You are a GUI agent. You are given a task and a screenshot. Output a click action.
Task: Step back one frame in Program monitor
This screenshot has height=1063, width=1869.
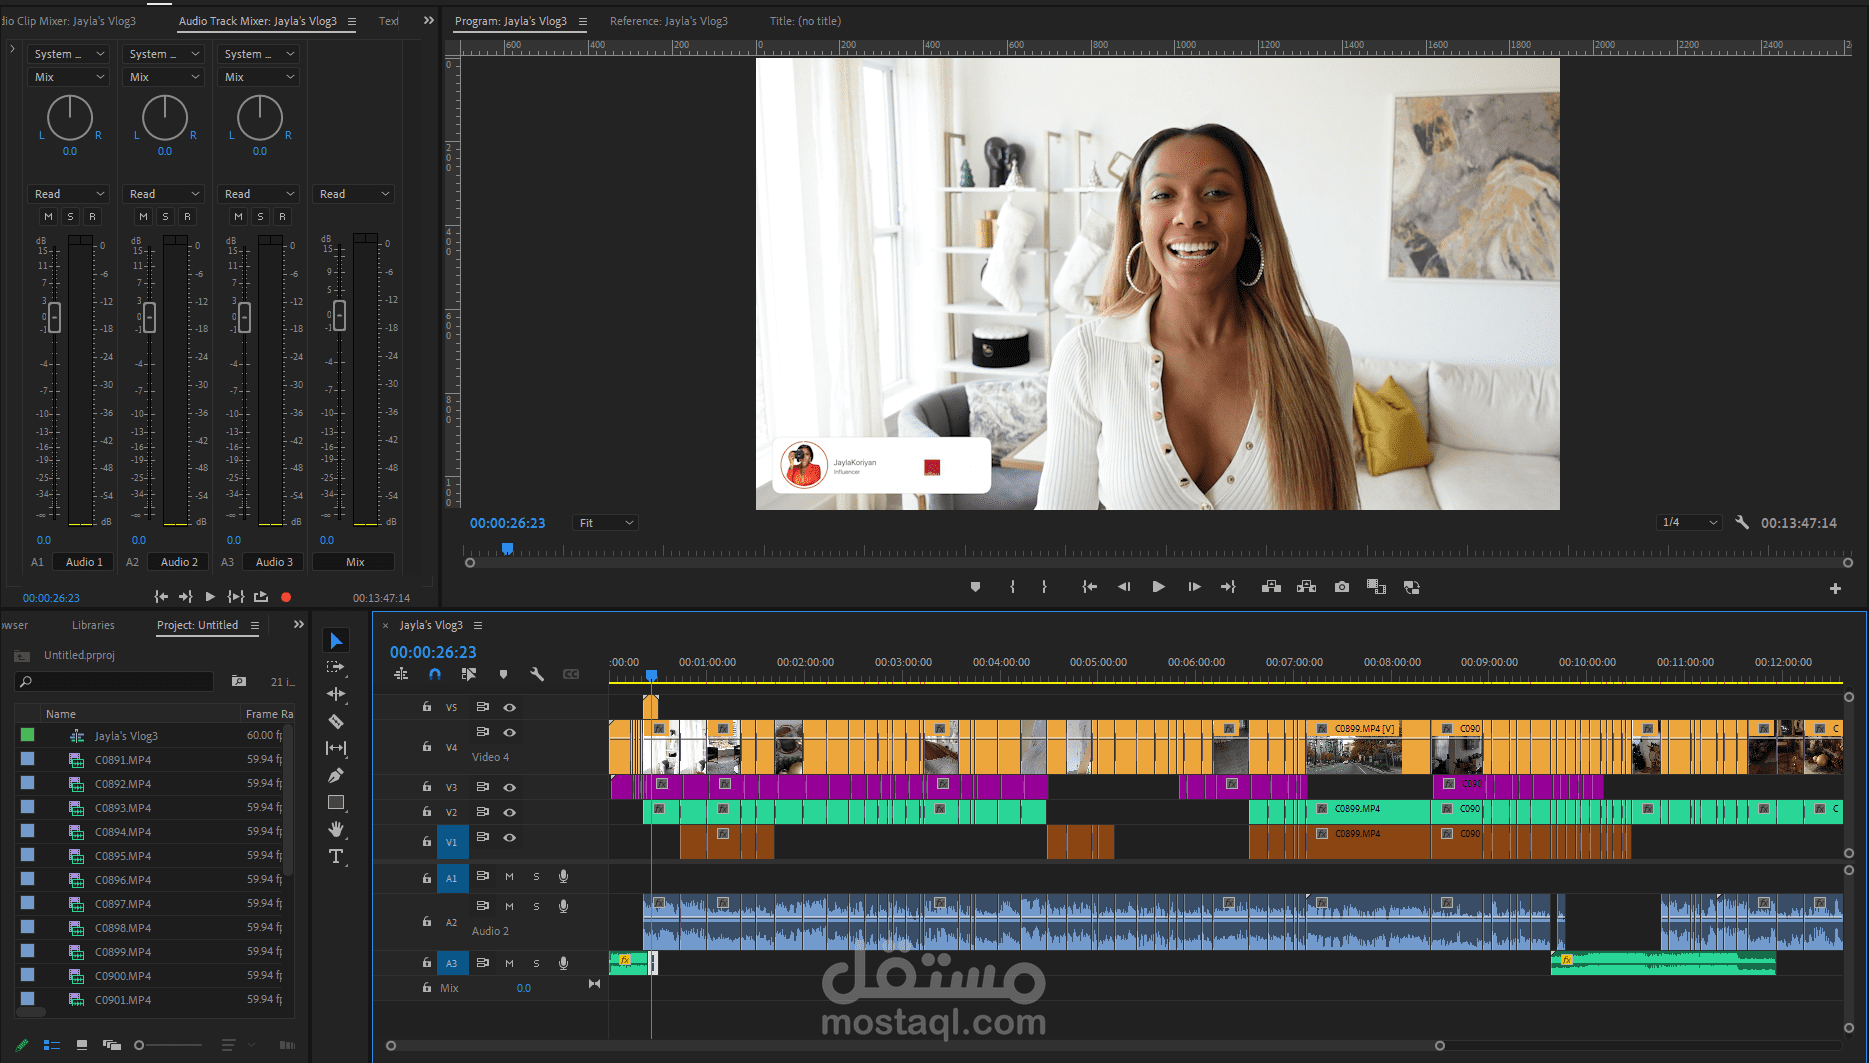(x=1124, y=587)
